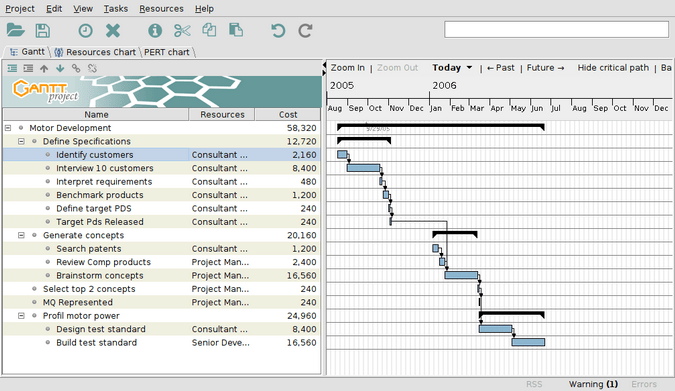Switch to the PERT chart tab
Image resolution: width=675 pixels, height=391 pixels.
coord(167,52)
